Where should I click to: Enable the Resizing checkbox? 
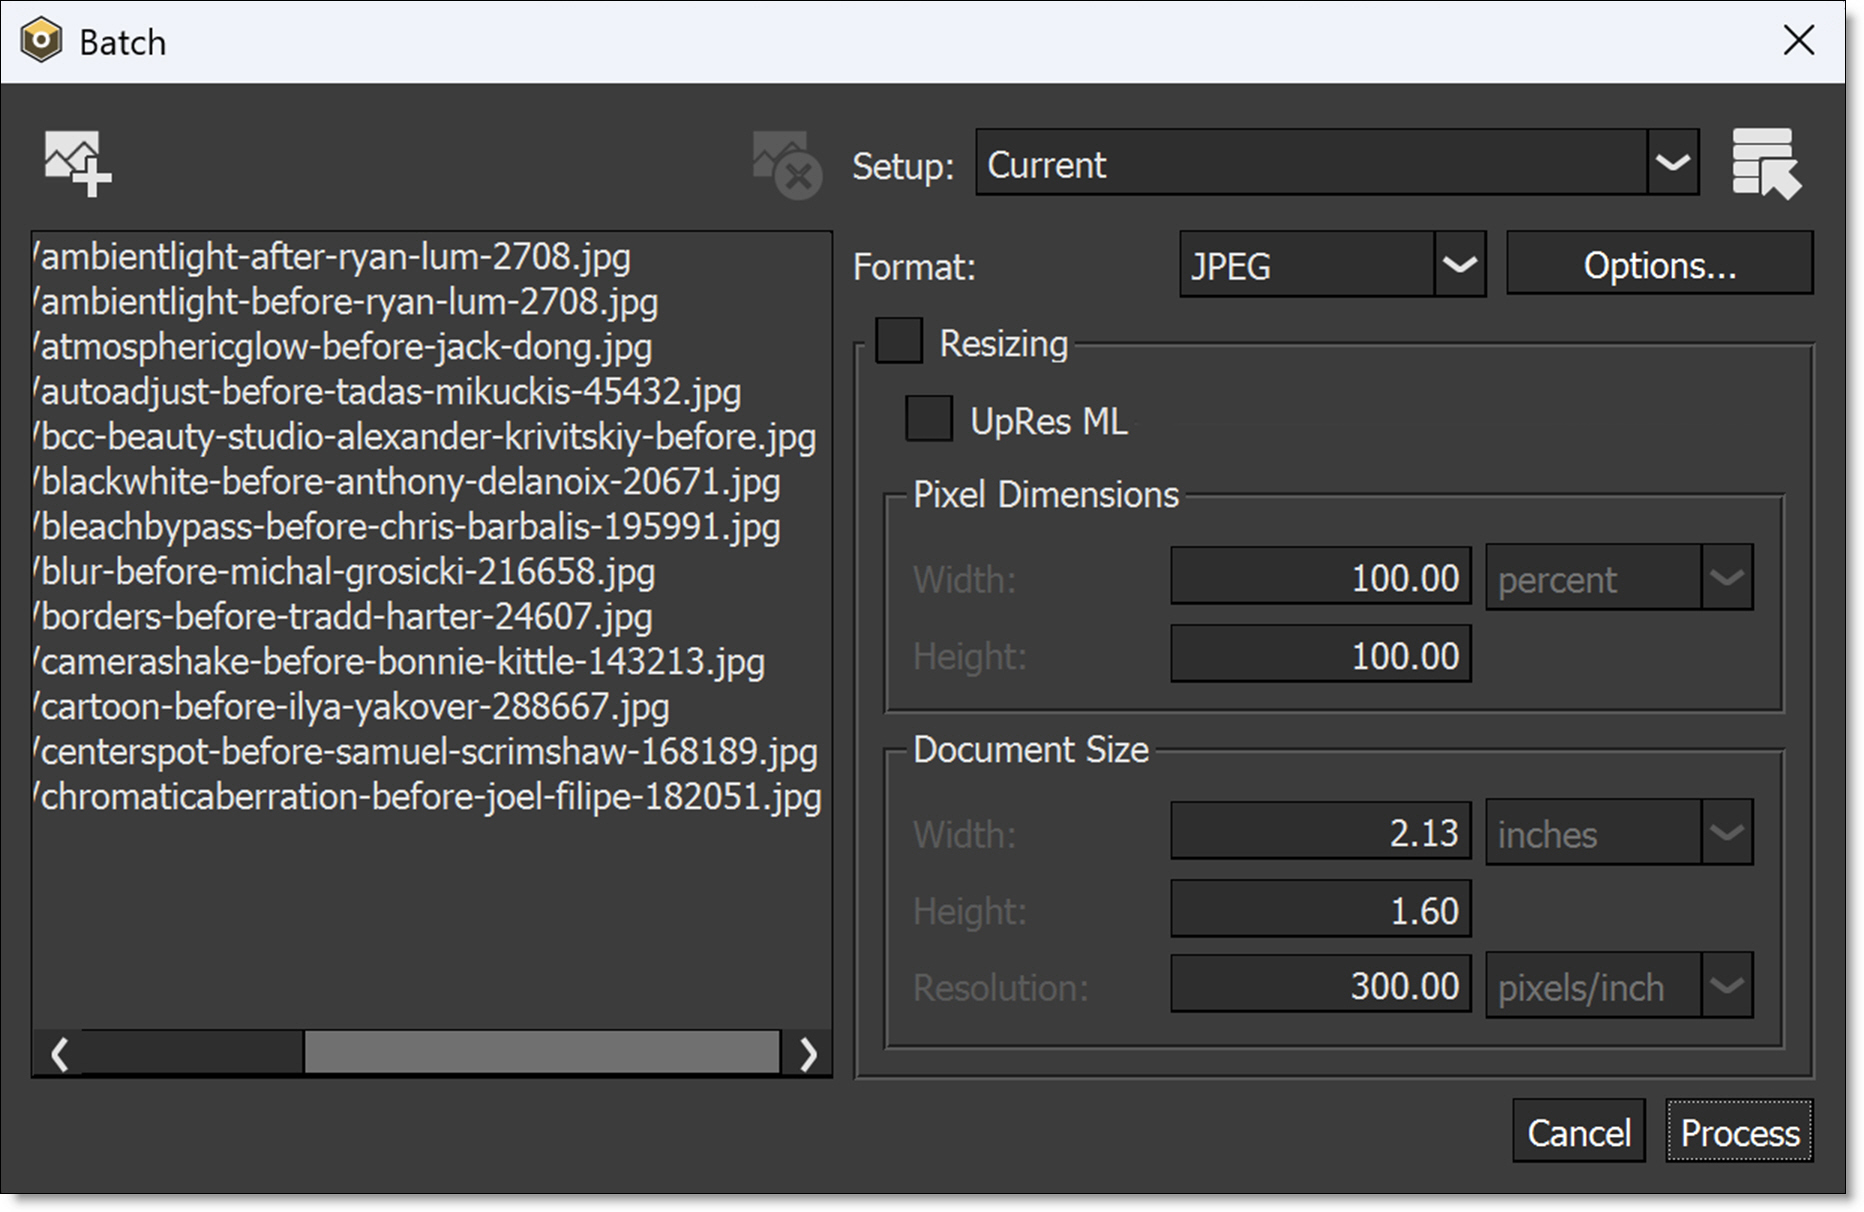[x=899, y=341]
